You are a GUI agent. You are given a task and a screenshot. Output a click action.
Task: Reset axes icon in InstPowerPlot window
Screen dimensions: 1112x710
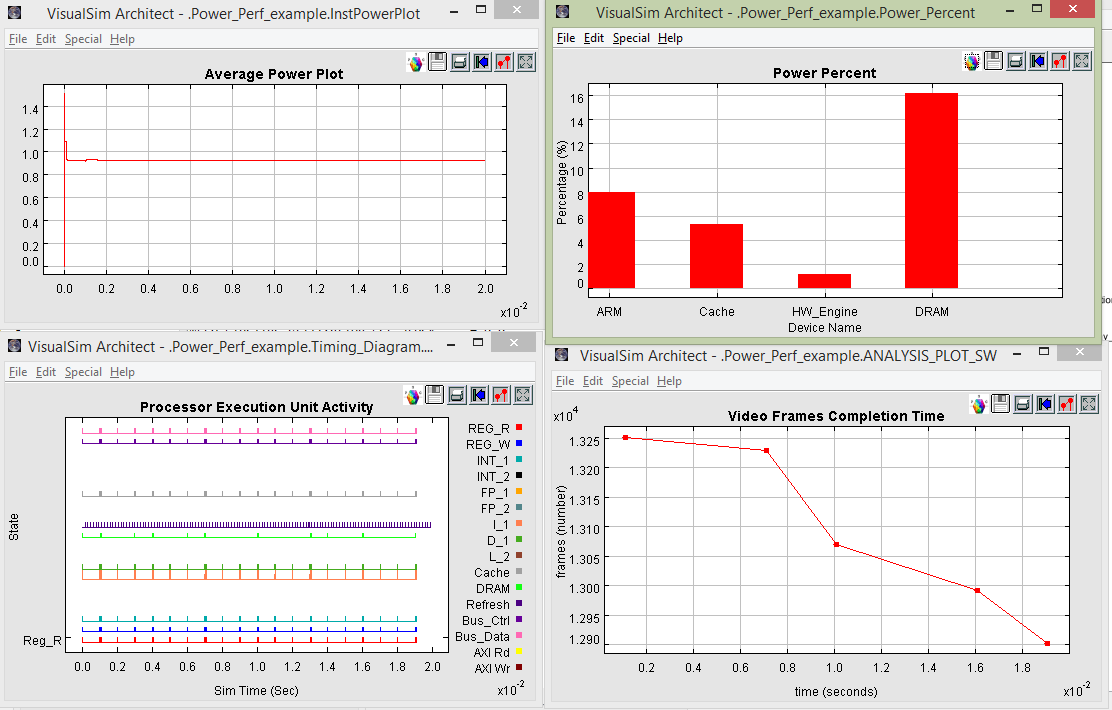point(482,62)
